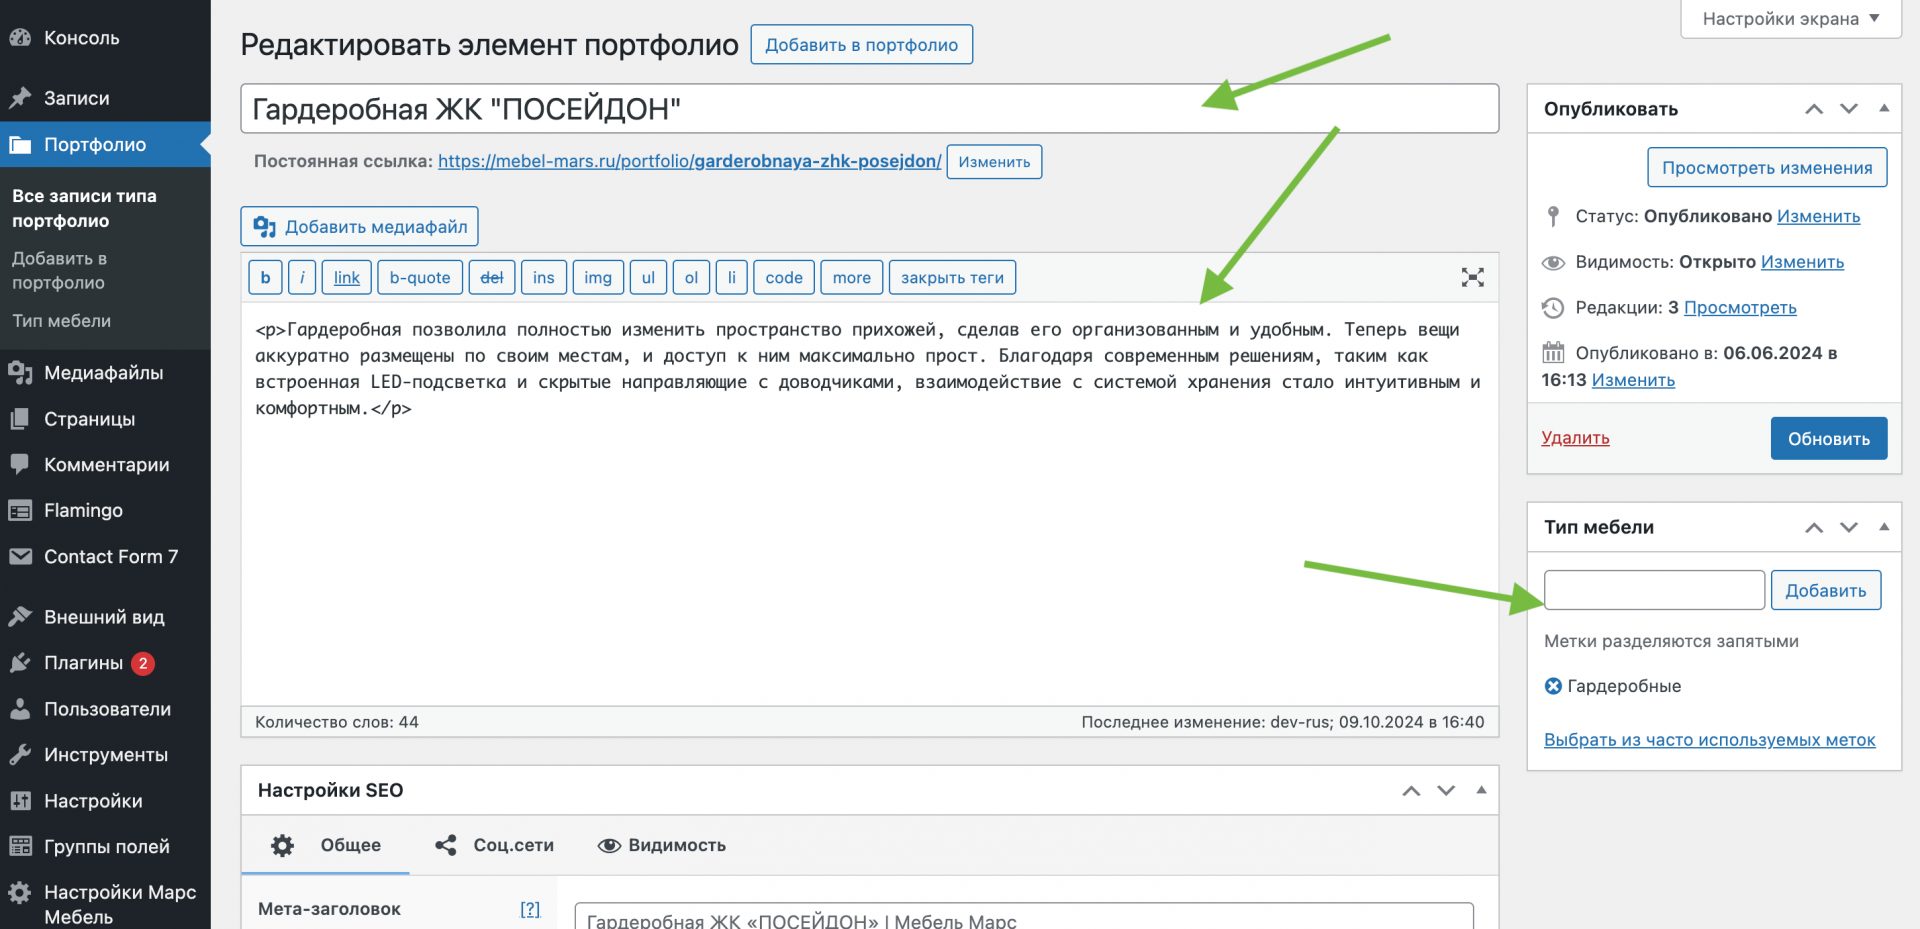Collapse the Настройки SEO panel toggle triangle
The width and height of the screenshot is (1920, 929).
coord(1481,790)
